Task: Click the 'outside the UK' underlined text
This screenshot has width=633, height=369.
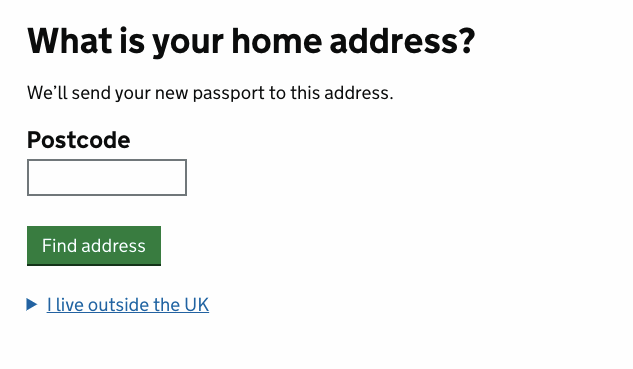Action: pos(148,304)
